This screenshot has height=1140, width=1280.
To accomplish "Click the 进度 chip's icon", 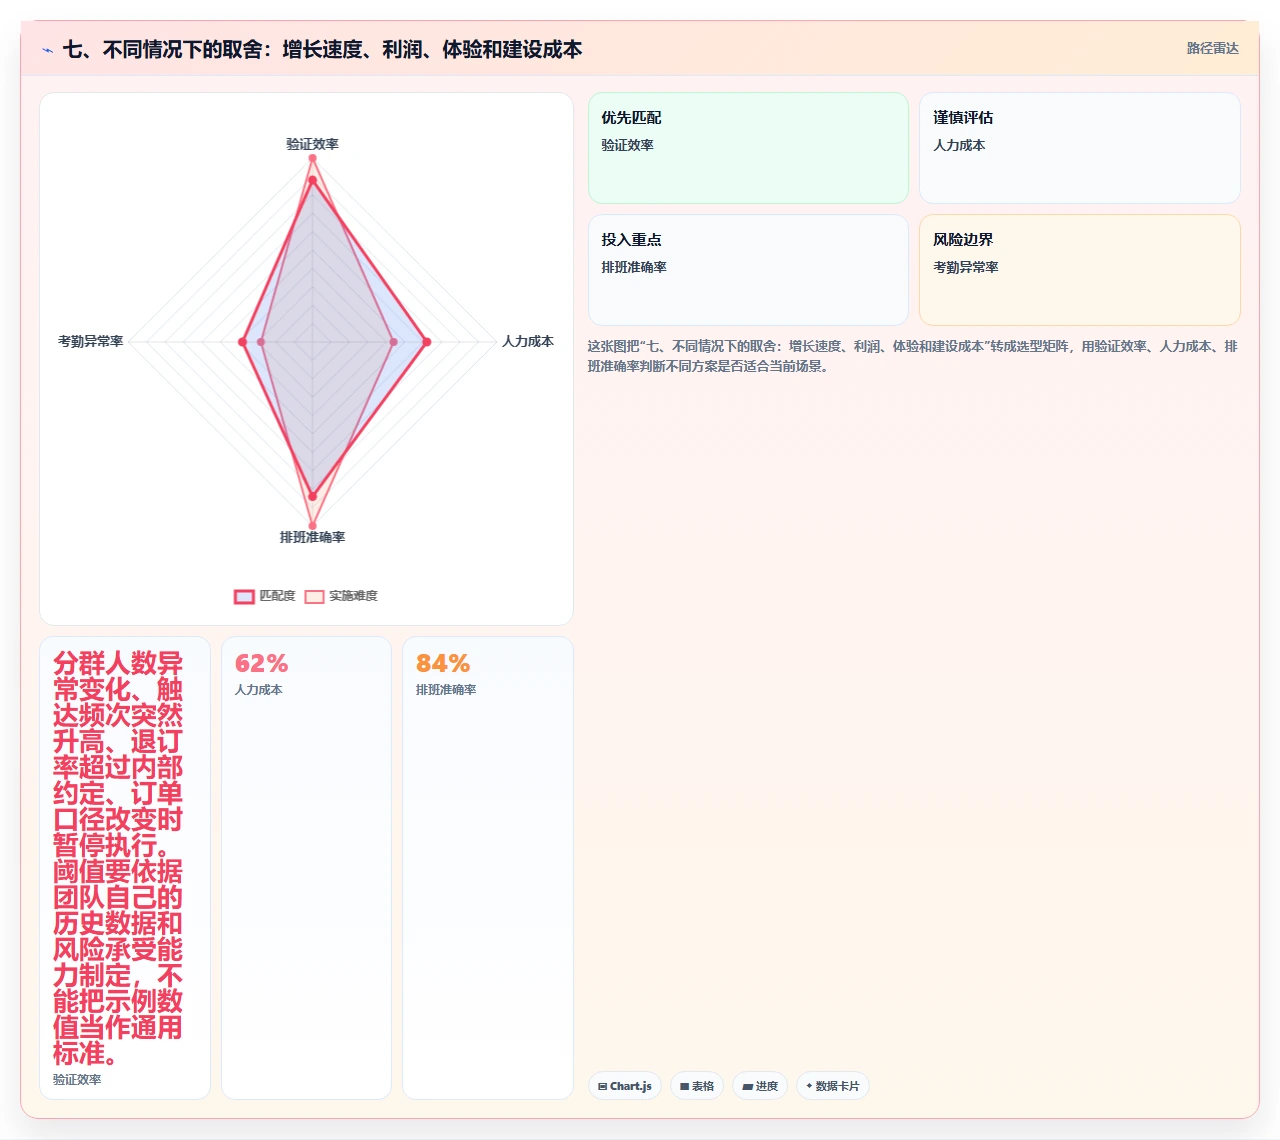I will click(747, 1086).
